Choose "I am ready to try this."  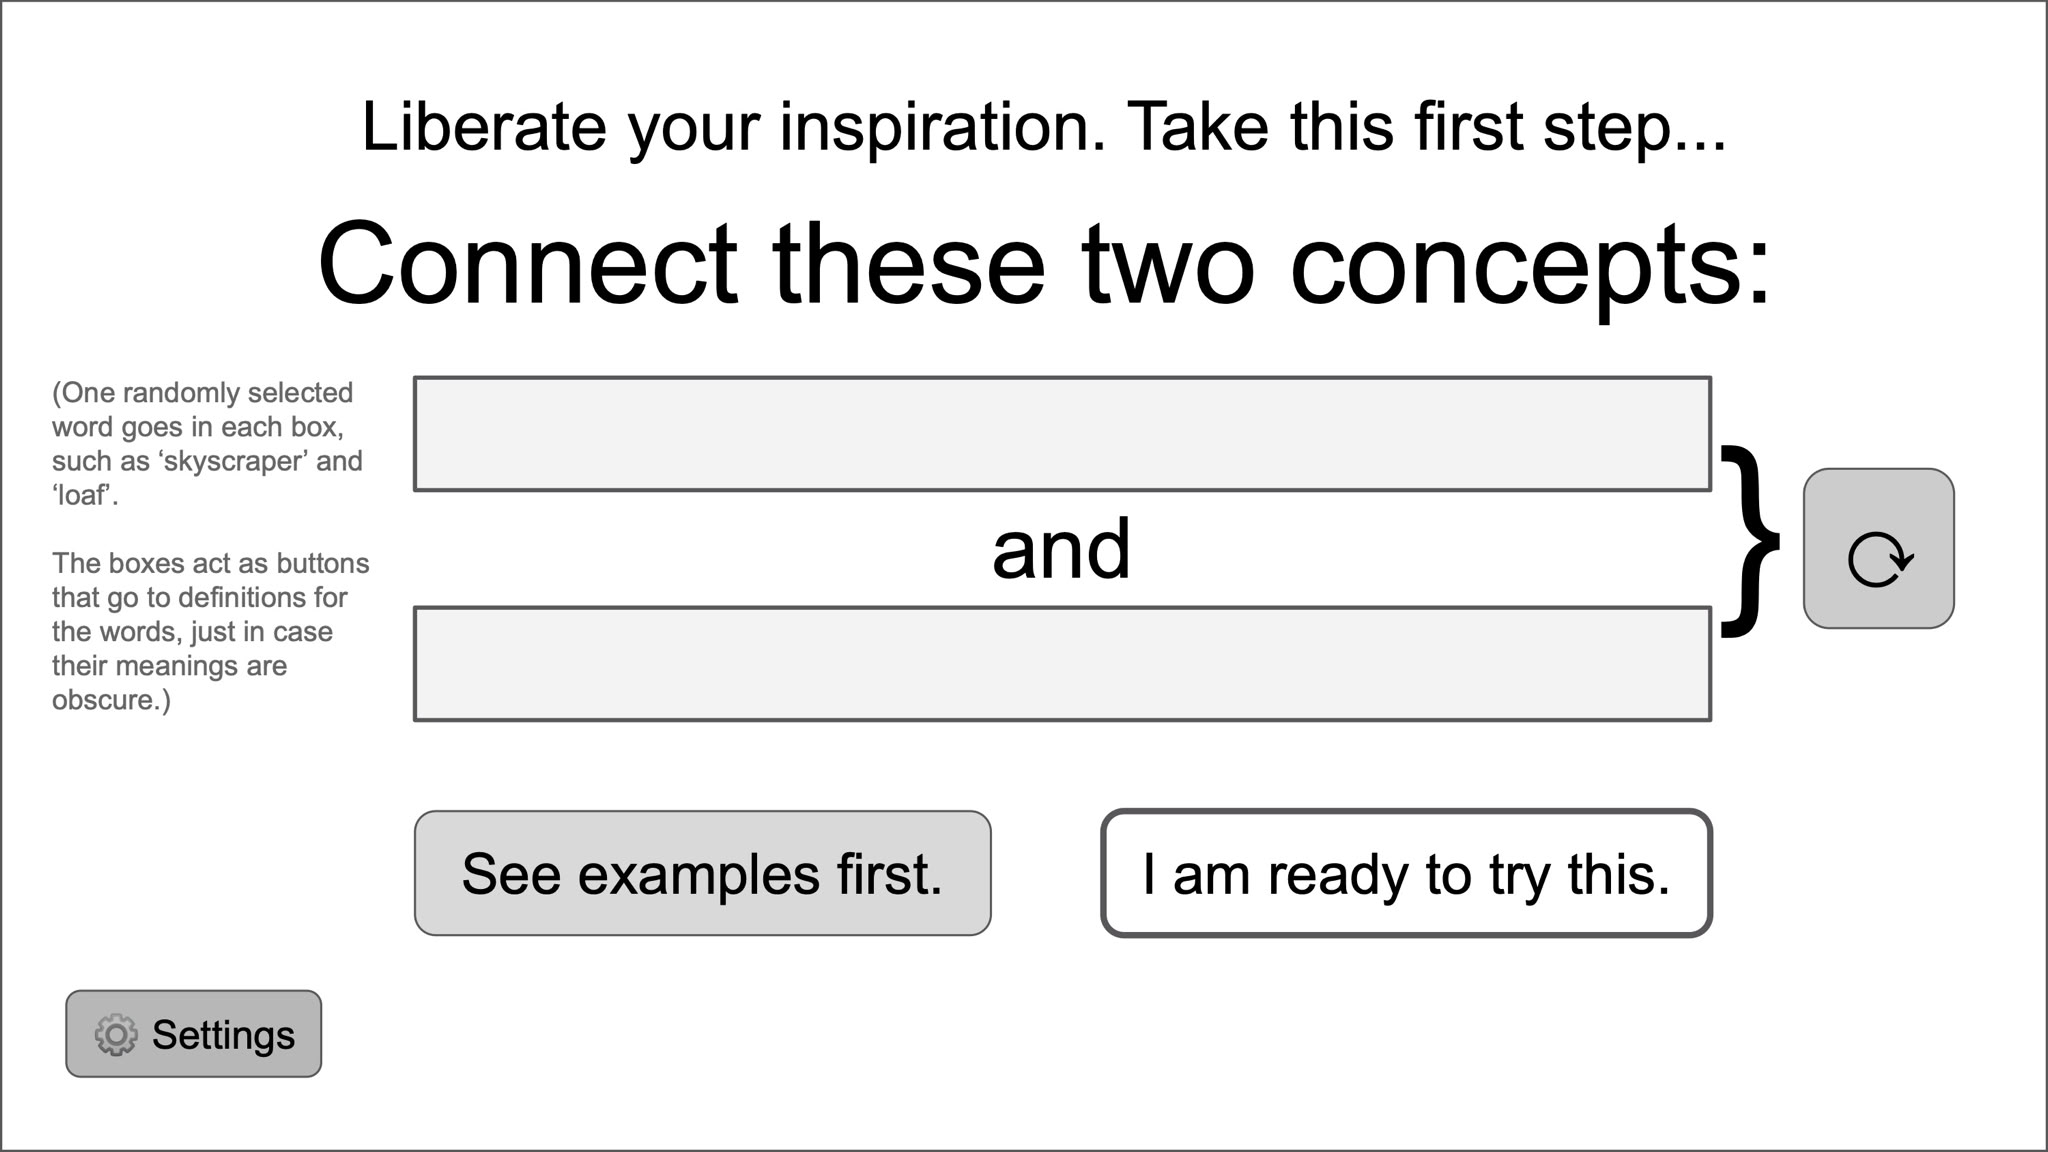click(x=1406, y=874)
